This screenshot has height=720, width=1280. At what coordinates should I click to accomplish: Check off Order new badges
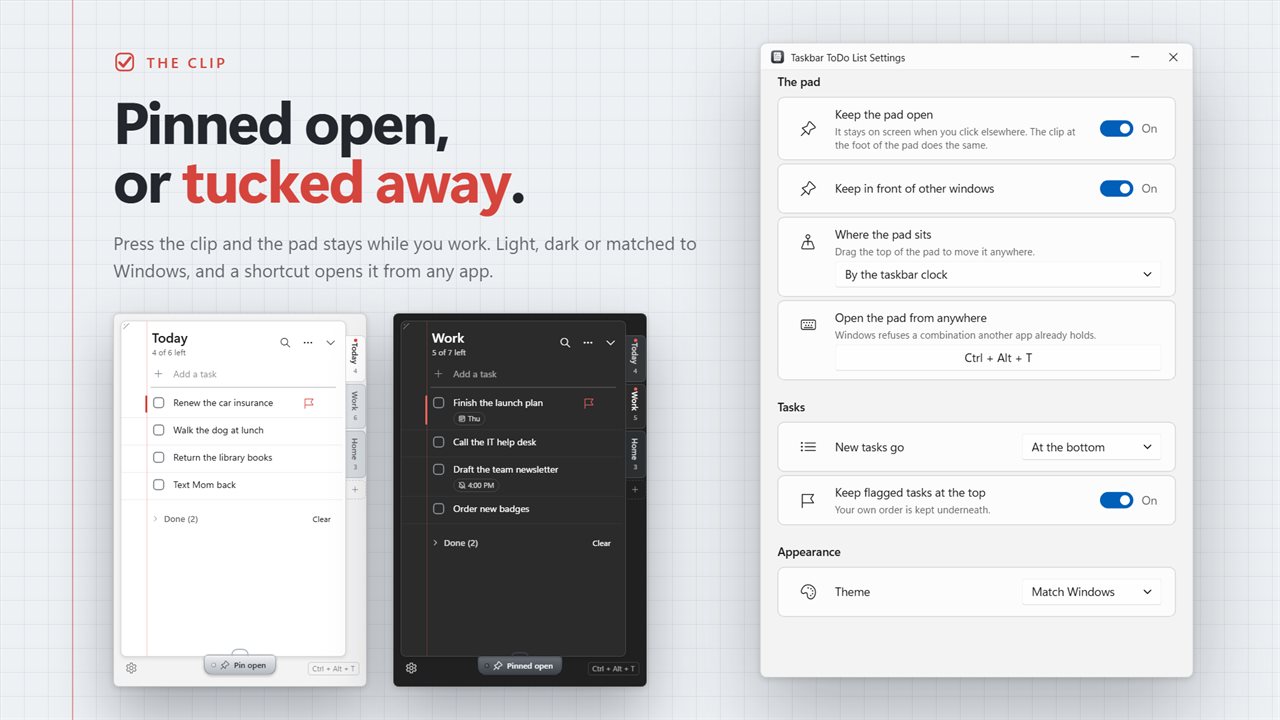439,509
